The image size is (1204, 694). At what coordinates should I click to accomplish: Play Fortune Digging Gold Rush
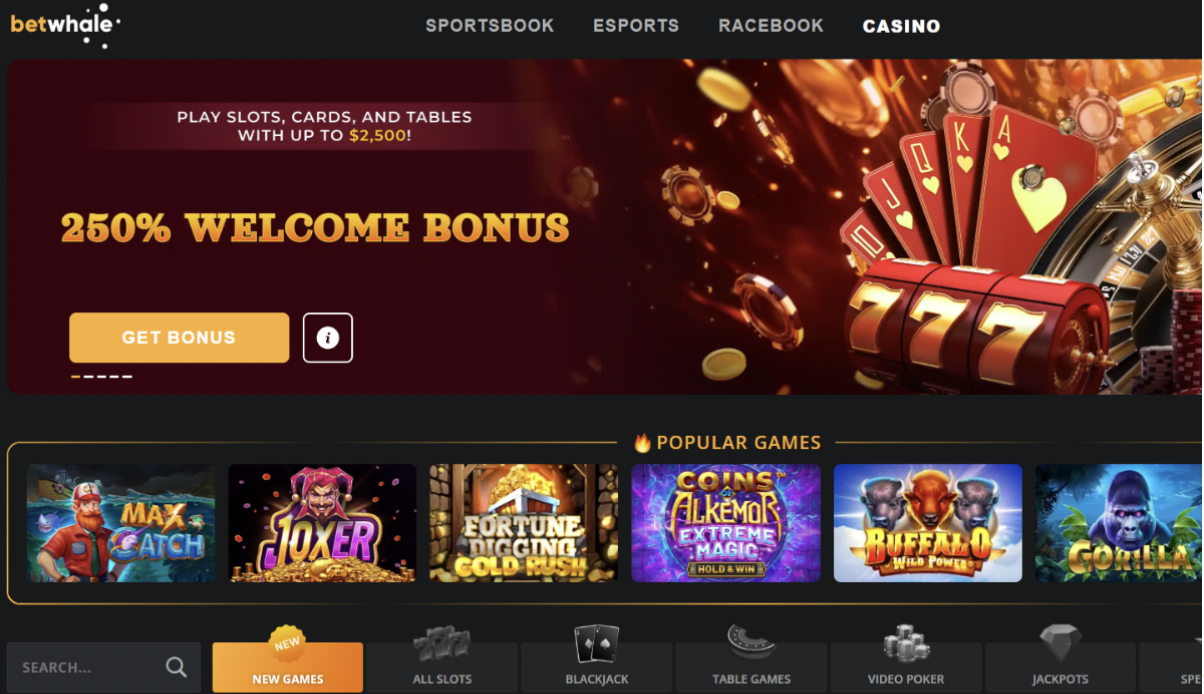coord(524,523)
